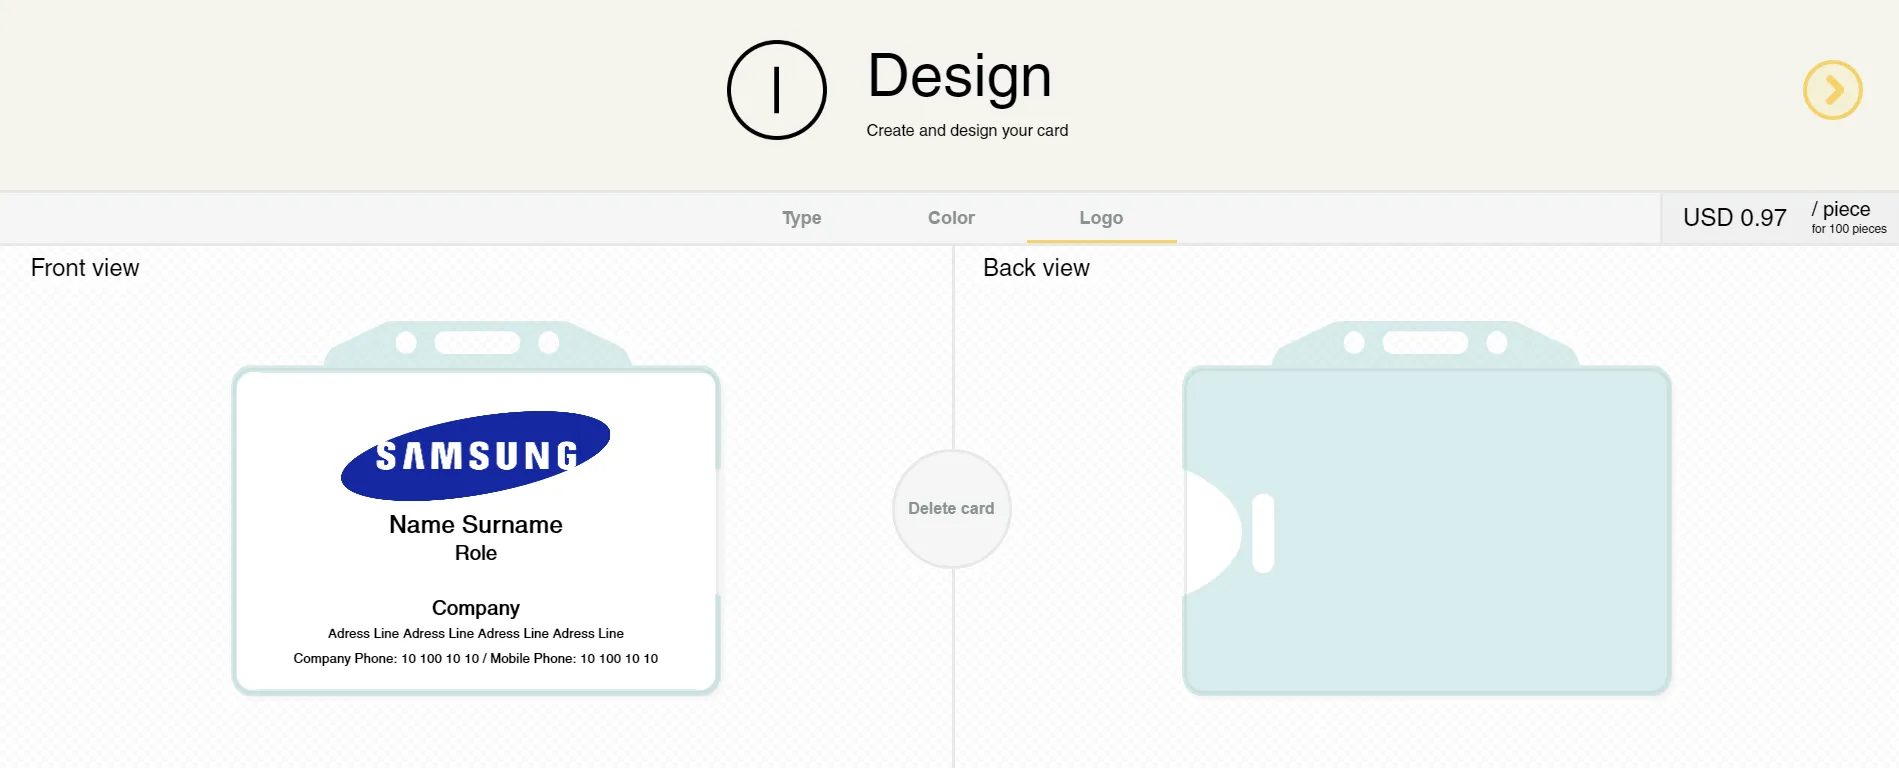Select the Samsung logo on the card
This screenshot has width=1899, height=768.
point(476,455)
